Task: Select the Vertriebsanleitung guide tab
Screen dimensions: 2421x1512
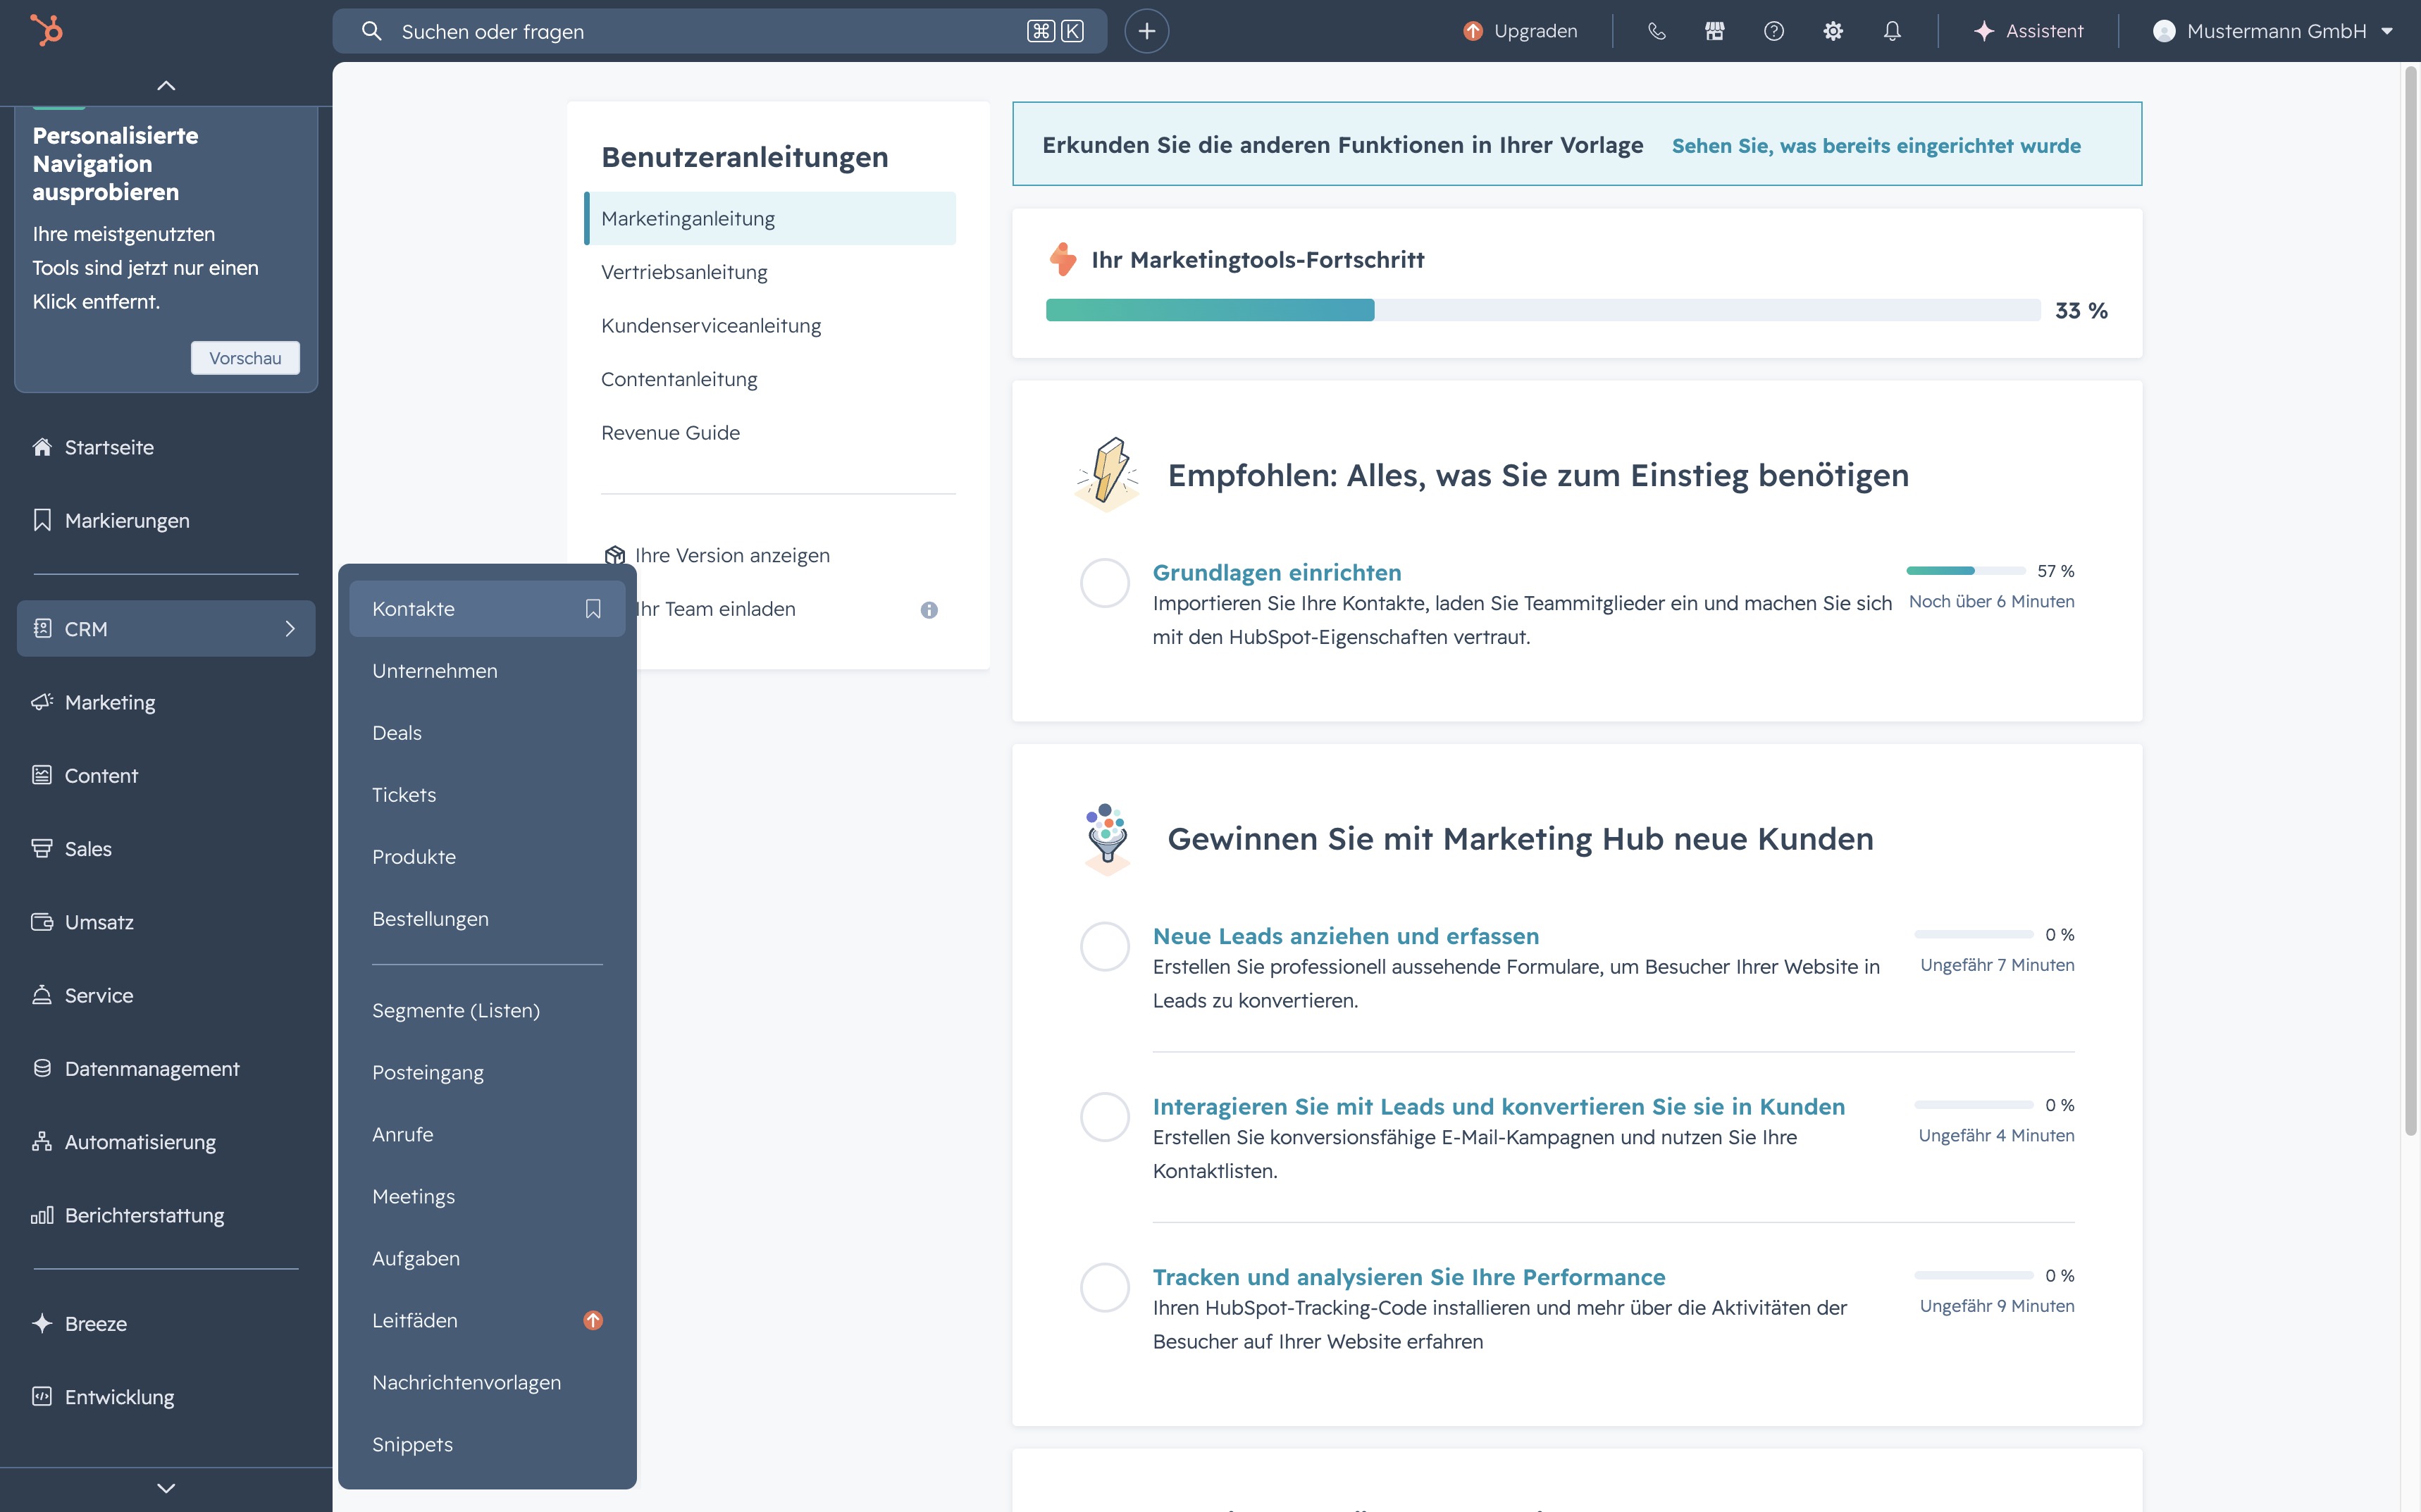Action: (770, 272)
